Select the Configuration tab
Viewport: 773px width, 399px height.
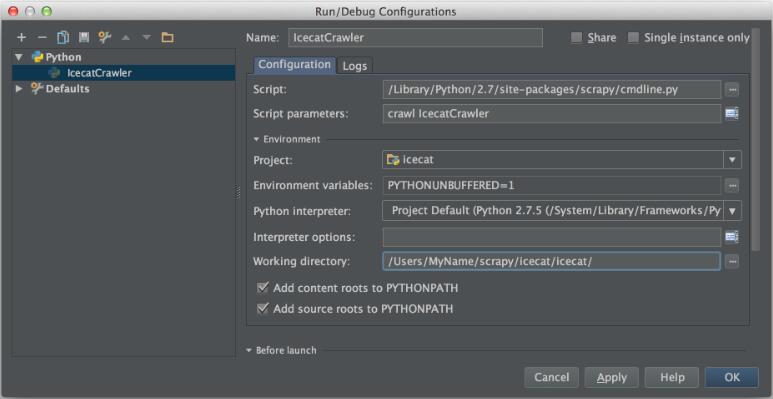294,65
